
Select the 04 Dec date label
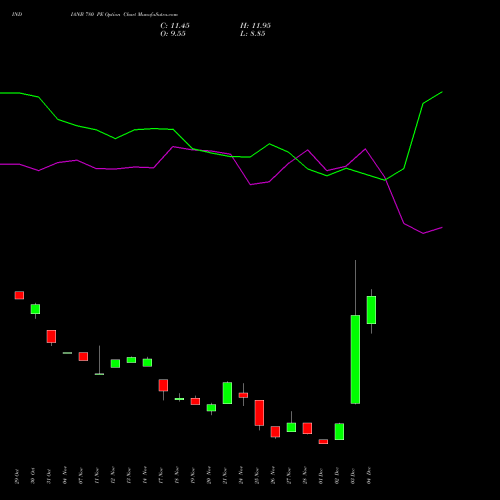click(x=369, y=476)
